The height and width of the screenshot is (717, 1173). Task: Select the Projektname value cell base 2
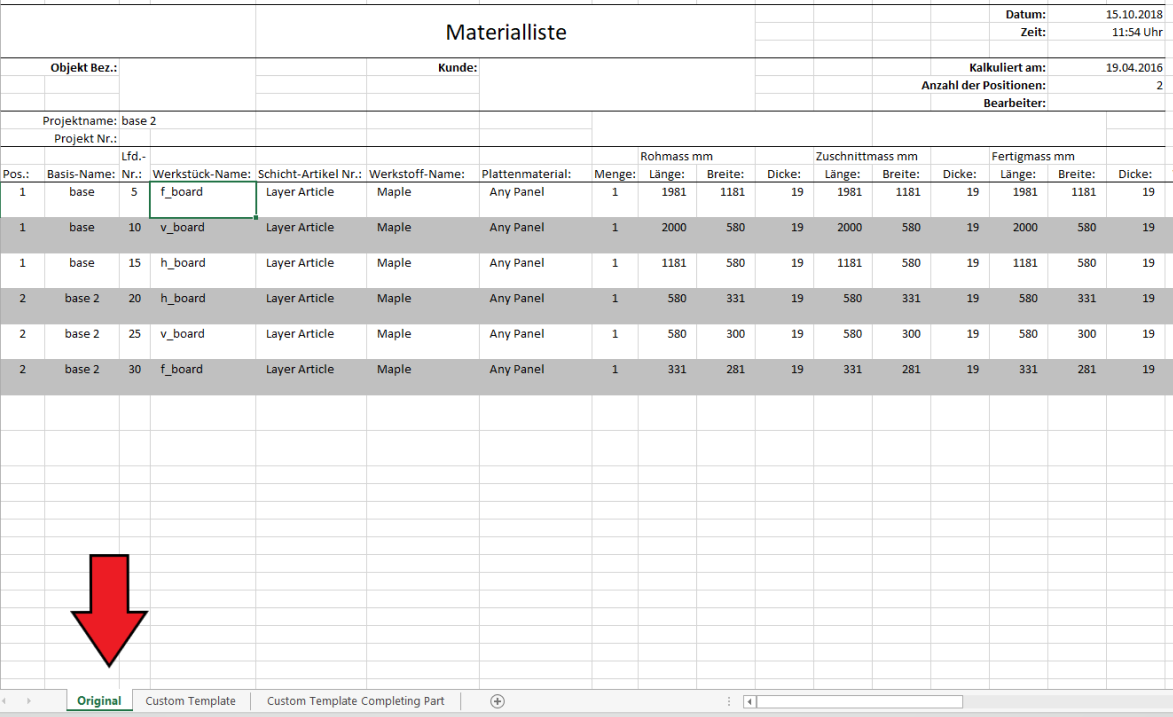186,121
